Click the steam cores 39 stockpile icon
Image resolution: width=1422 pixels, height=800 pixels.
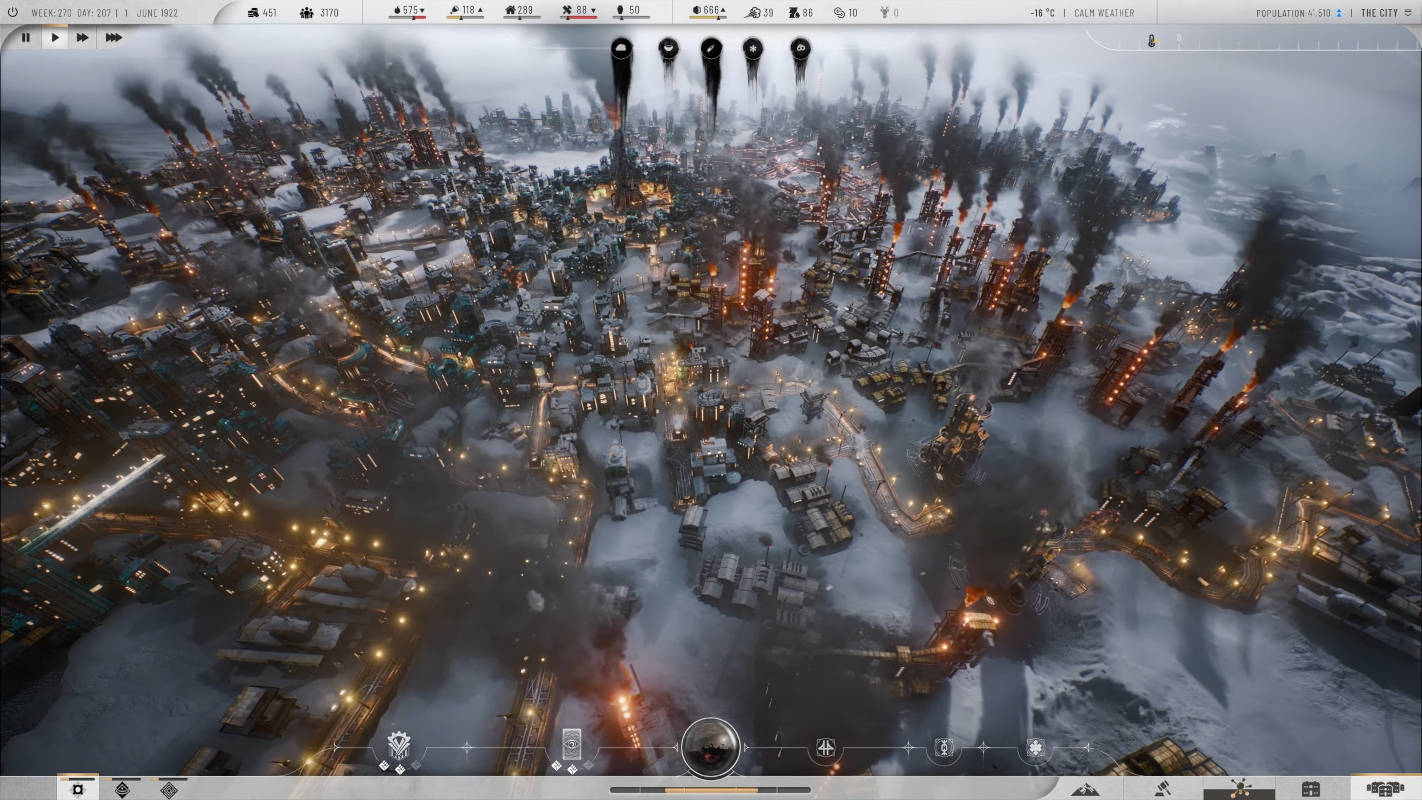(x=760, y=13)
